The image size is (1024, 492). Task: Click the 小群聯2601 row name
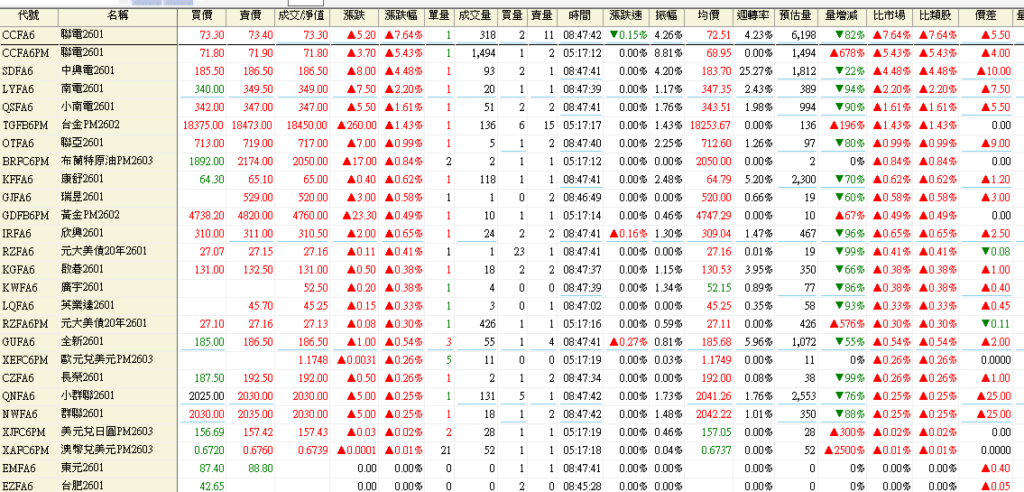coord(87,394)
